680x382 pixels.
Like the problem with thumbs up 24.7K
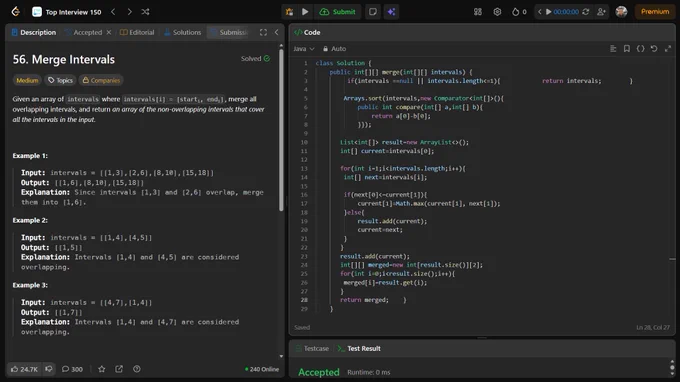click(24, 369)
